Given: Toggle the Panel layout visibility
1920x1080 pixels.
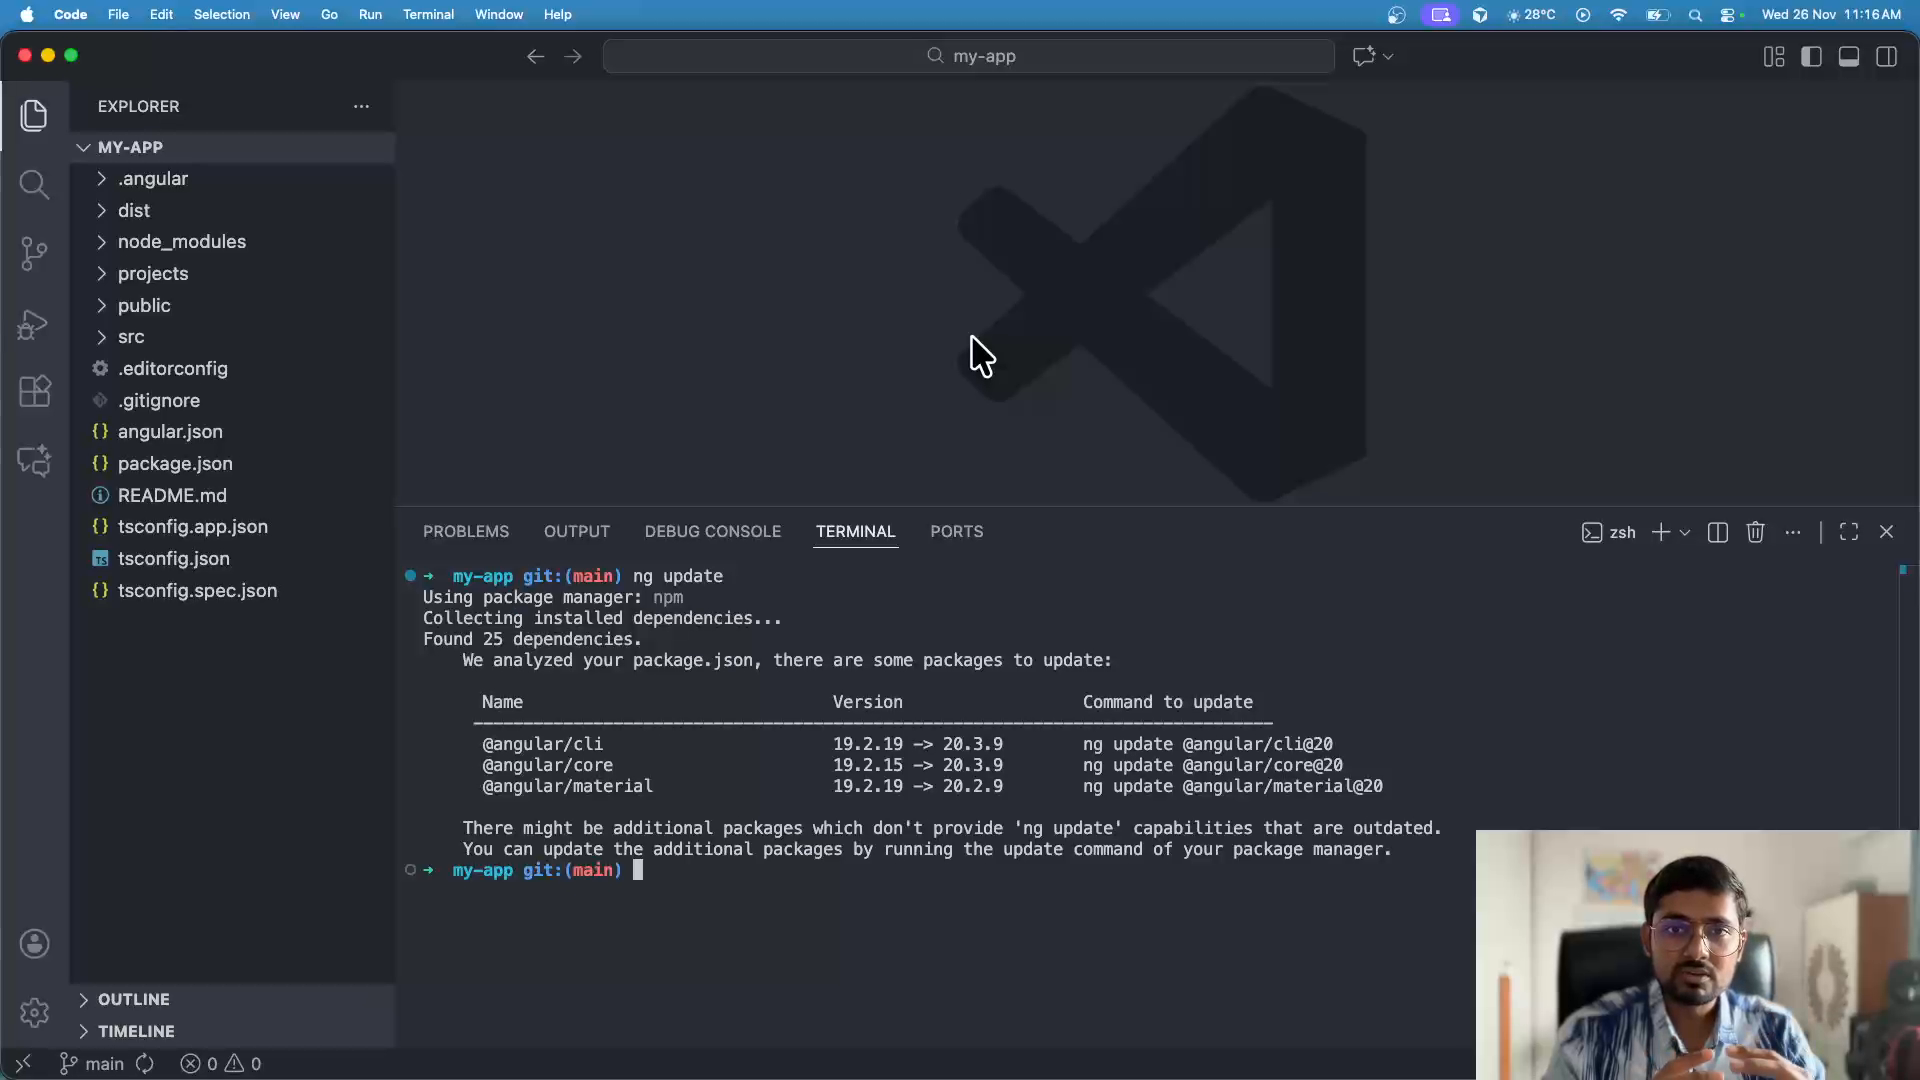Looking at the screenshot, I should click(x=1848, y=56).
